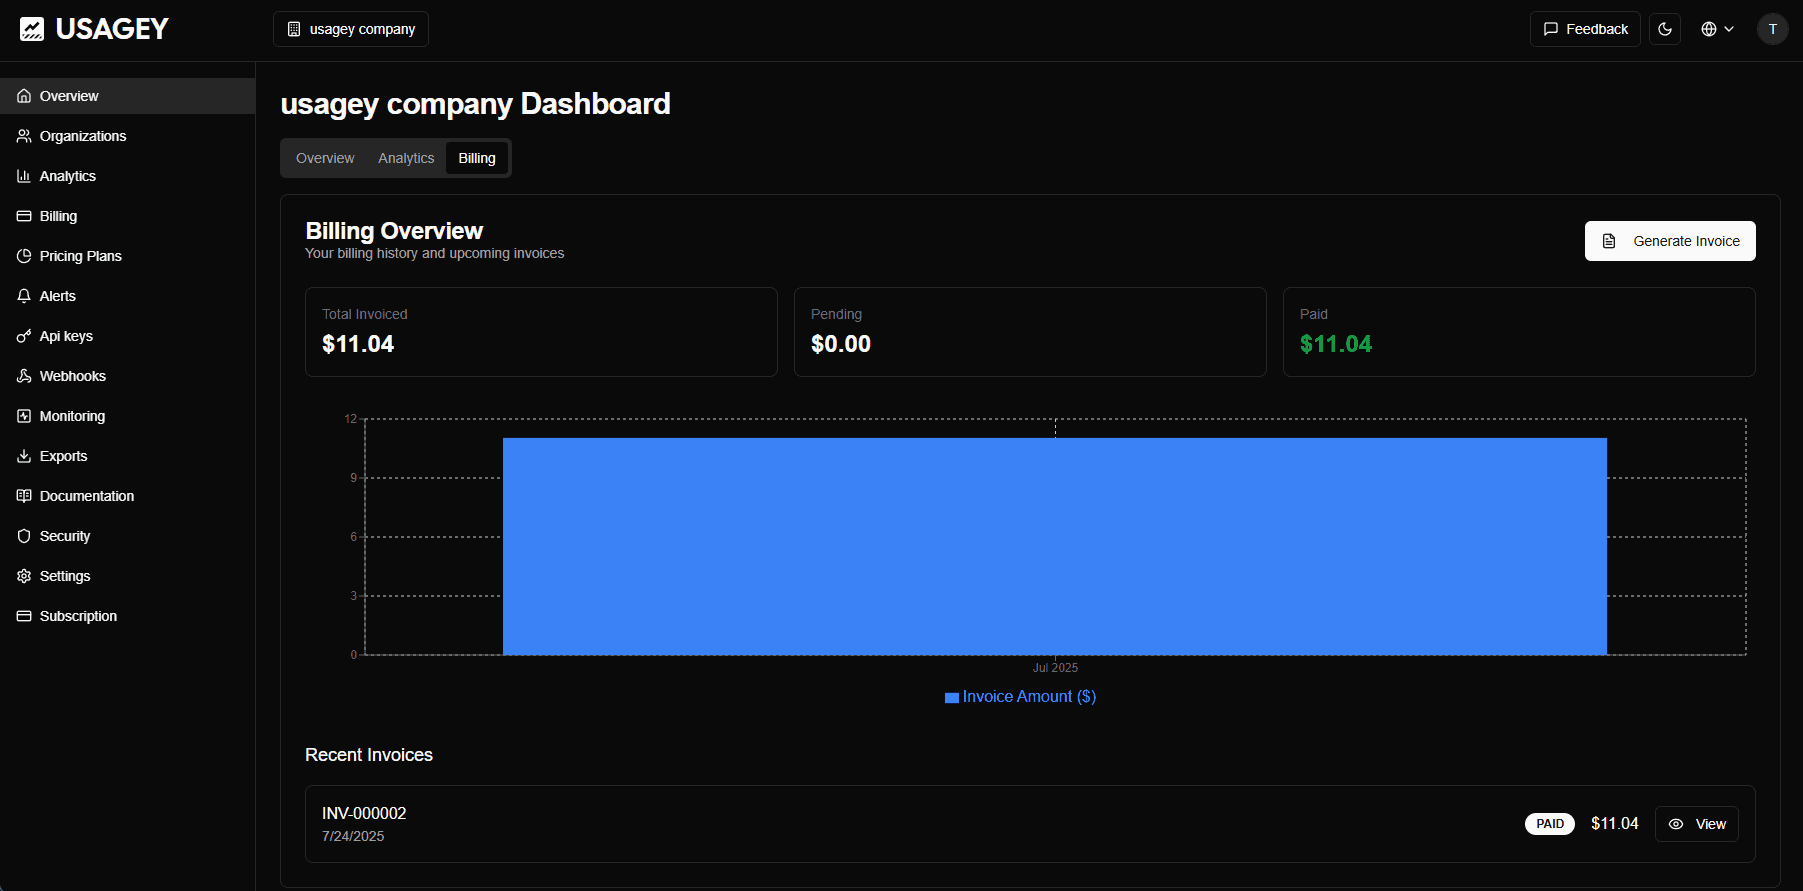
Task: Click the Generate Invoice button
Action: pyautogui.click(x=1669, y=241)
